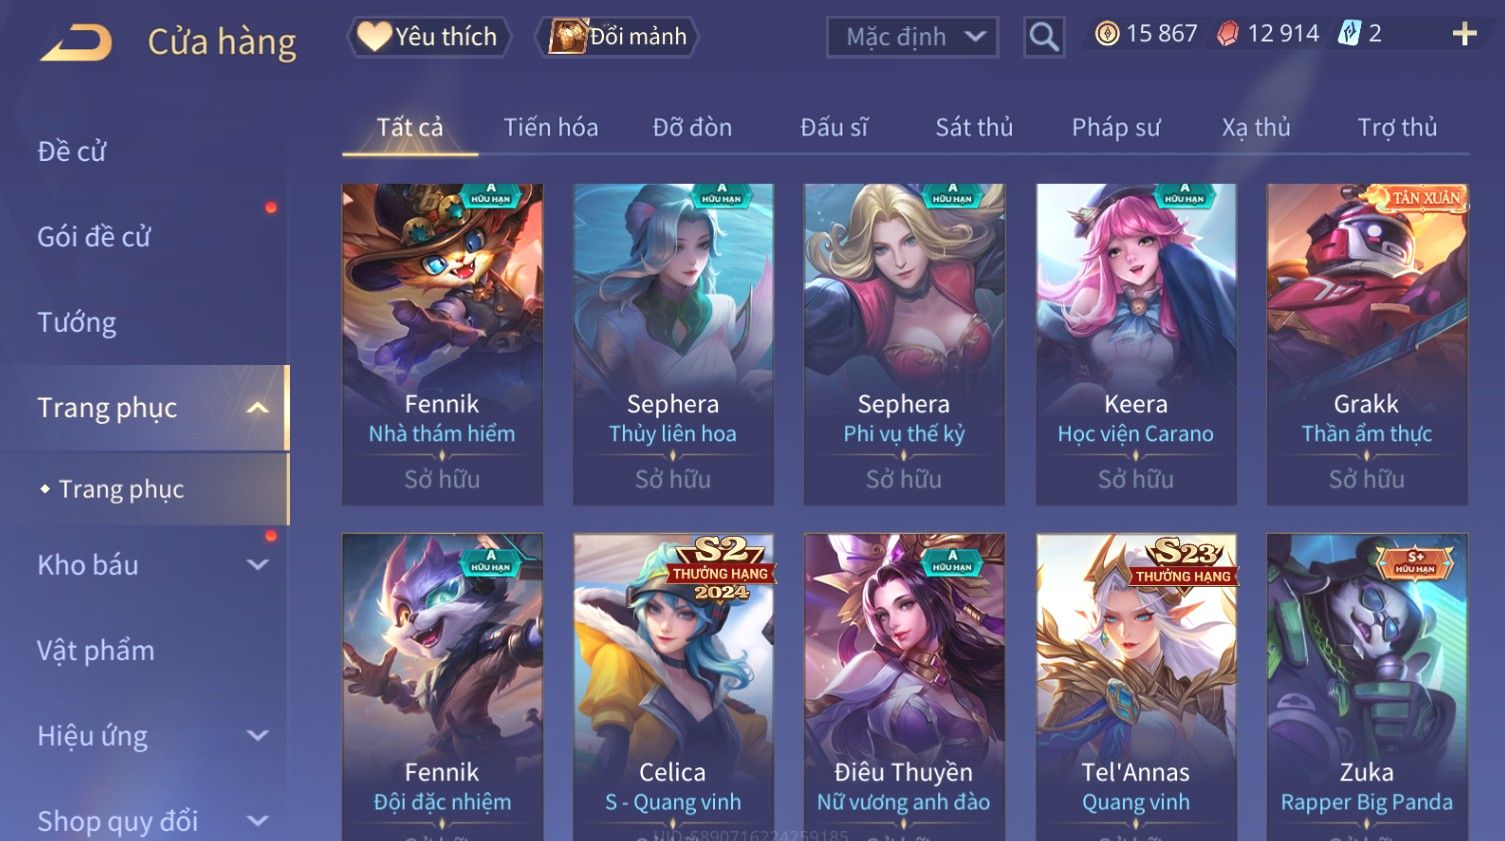Expand the Kho báu sidebar section

(x=257, y=565)
